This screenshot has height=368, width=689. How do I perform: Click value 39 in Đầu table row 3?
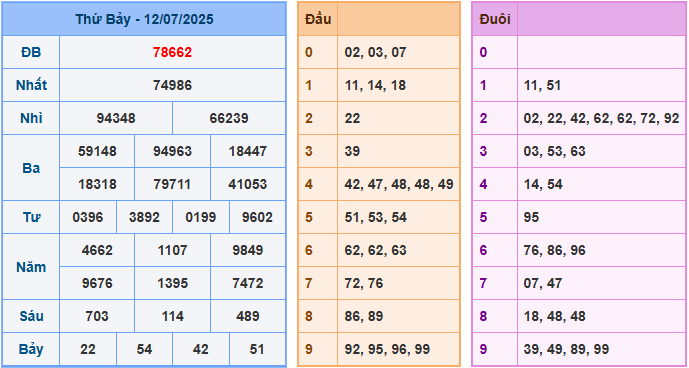coord(352,151)
